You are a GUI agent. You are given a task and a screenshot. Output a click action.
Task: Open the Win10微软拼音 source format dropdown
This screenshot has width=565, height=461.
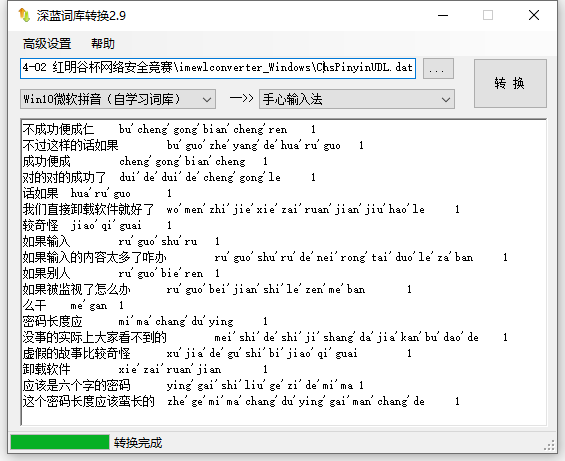pyautogui.click(x=118, y=99)
